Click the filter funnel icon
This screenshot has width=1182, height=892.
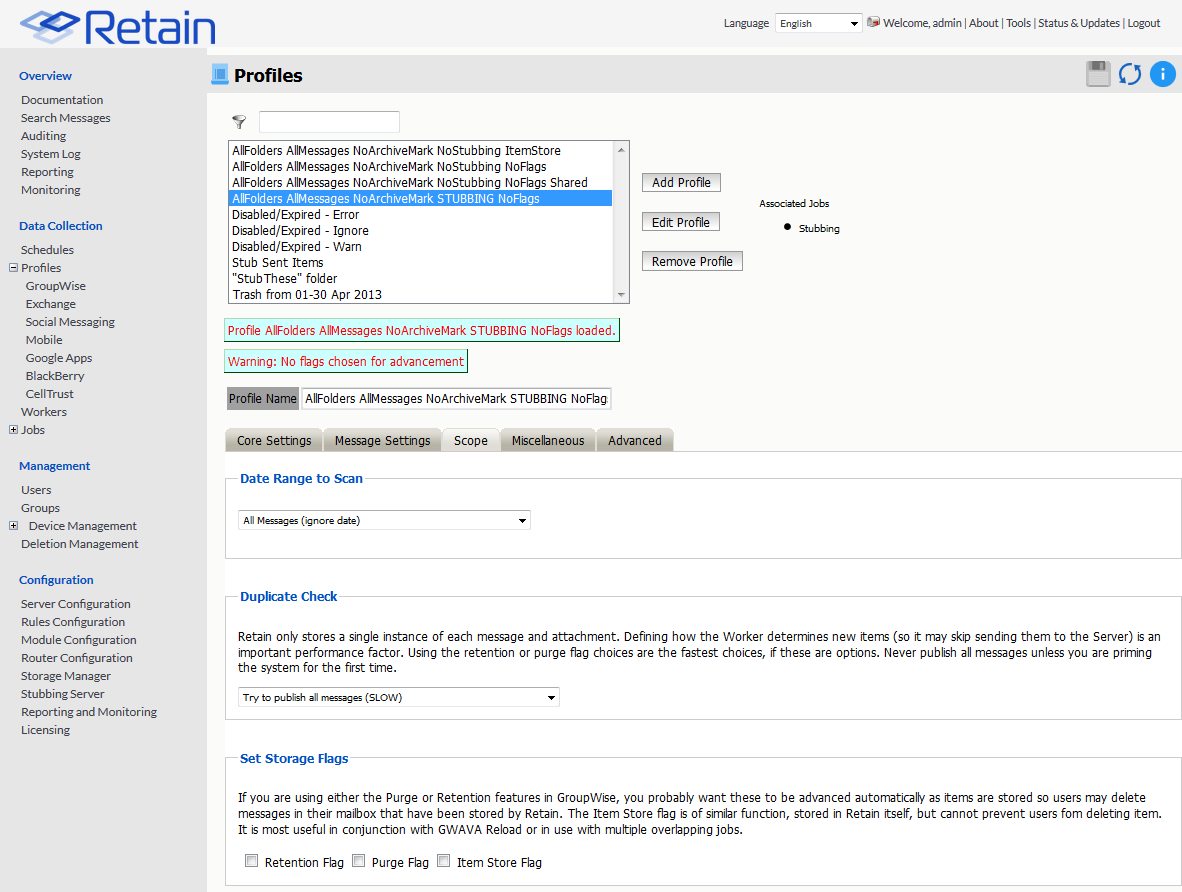tap(239, 121)
